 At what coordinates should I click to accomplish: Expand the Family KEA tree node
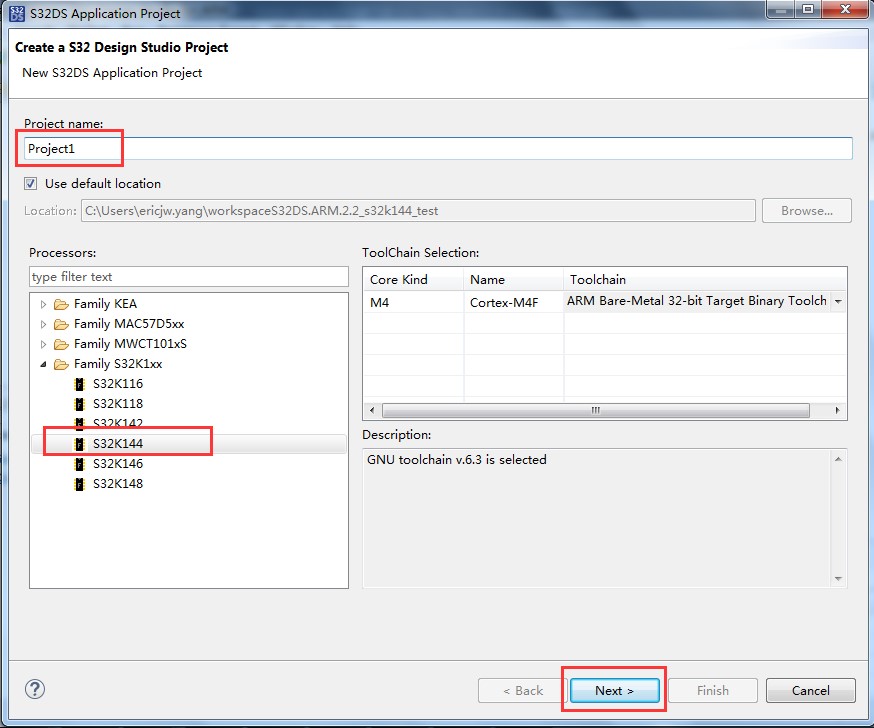pos(43,304)
